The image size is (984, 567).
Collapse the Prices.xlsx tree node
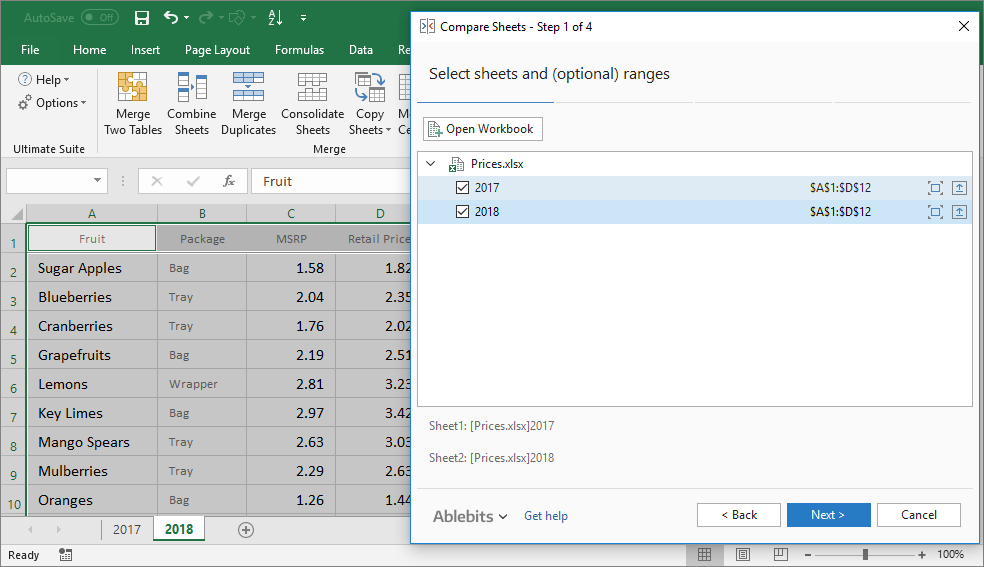430,164
